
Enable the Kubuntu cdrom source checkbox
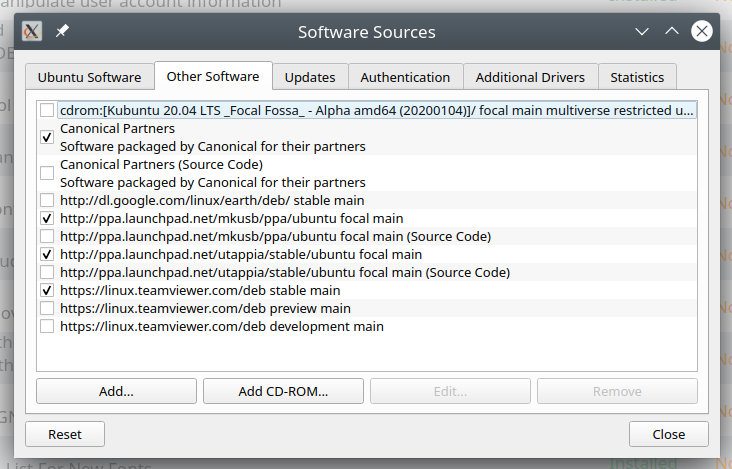(47, 110)
